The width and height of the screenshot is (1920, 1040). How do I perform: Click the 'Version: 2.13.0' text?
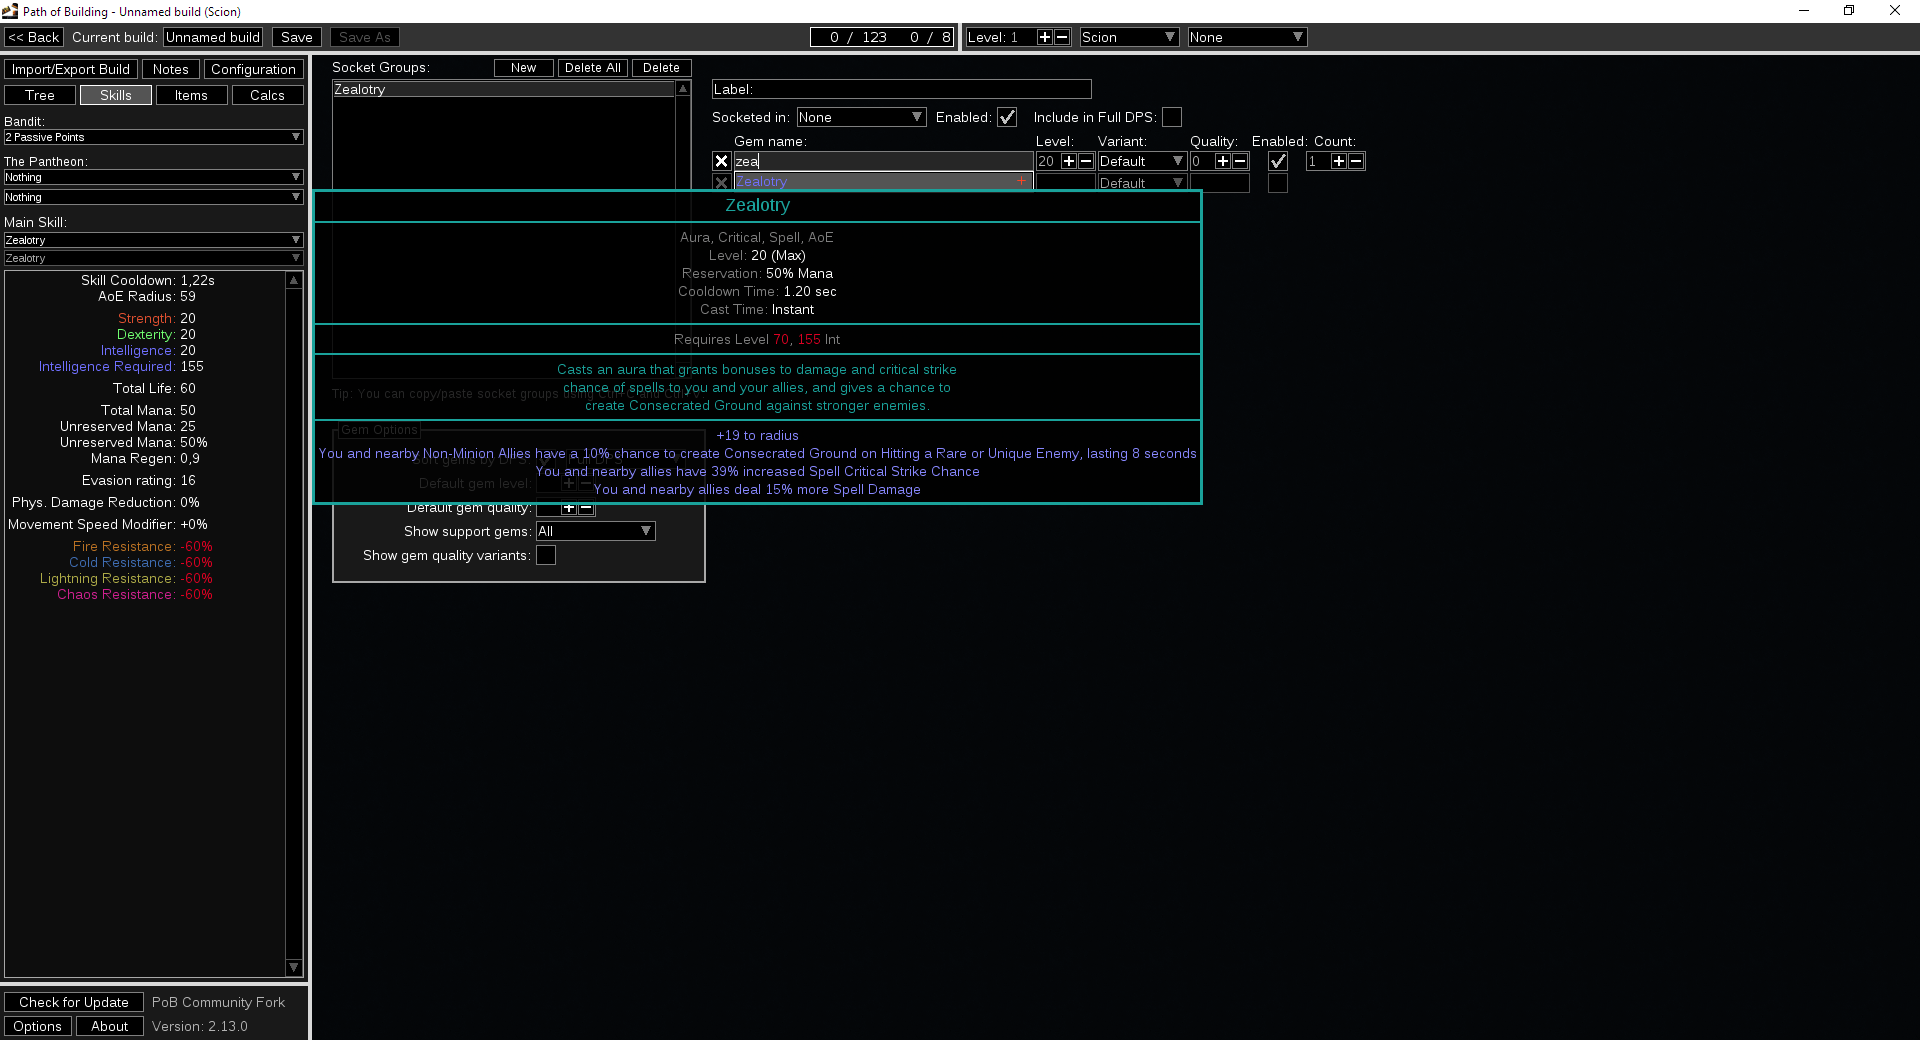(x=200, y=1026)
